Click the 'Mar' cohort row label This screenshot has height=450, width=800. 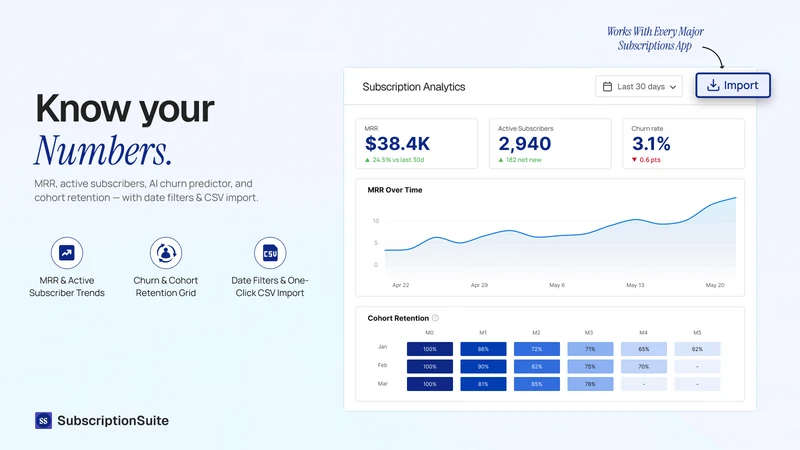click(383, 383)
